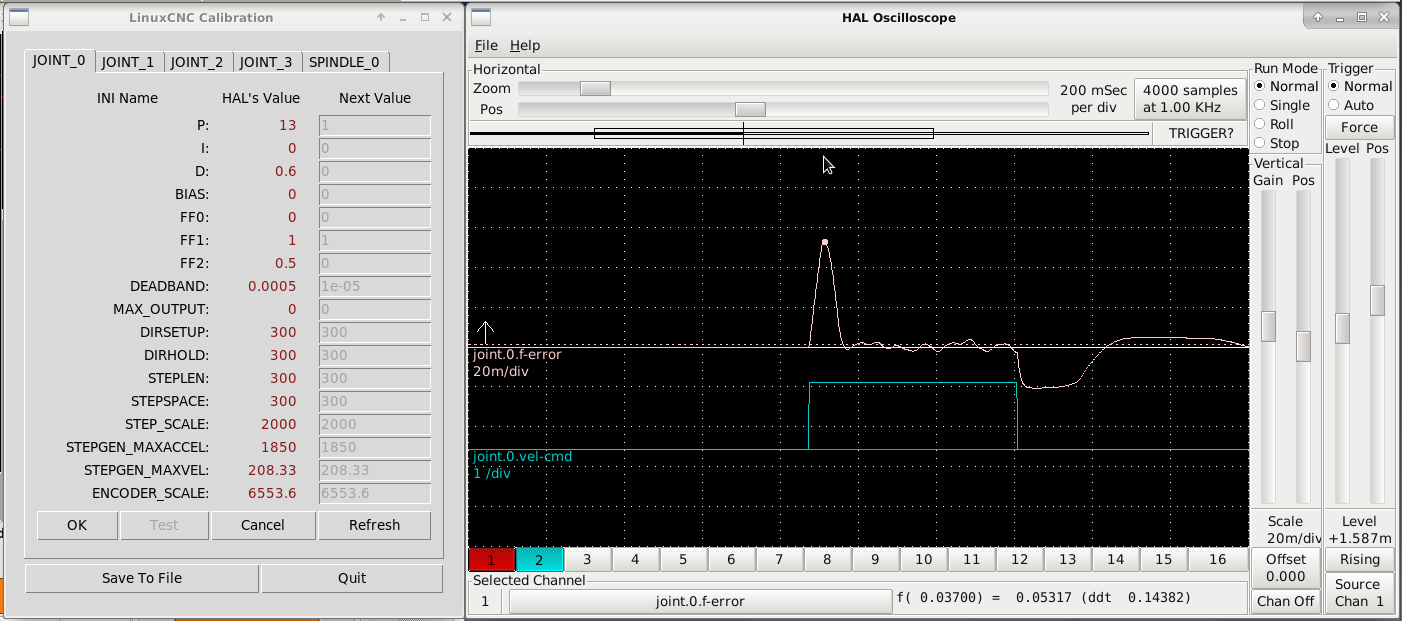Click the 200 mSec per div readout
1402x621 pixels.
pyautogui.click(x=1093, y=99)
